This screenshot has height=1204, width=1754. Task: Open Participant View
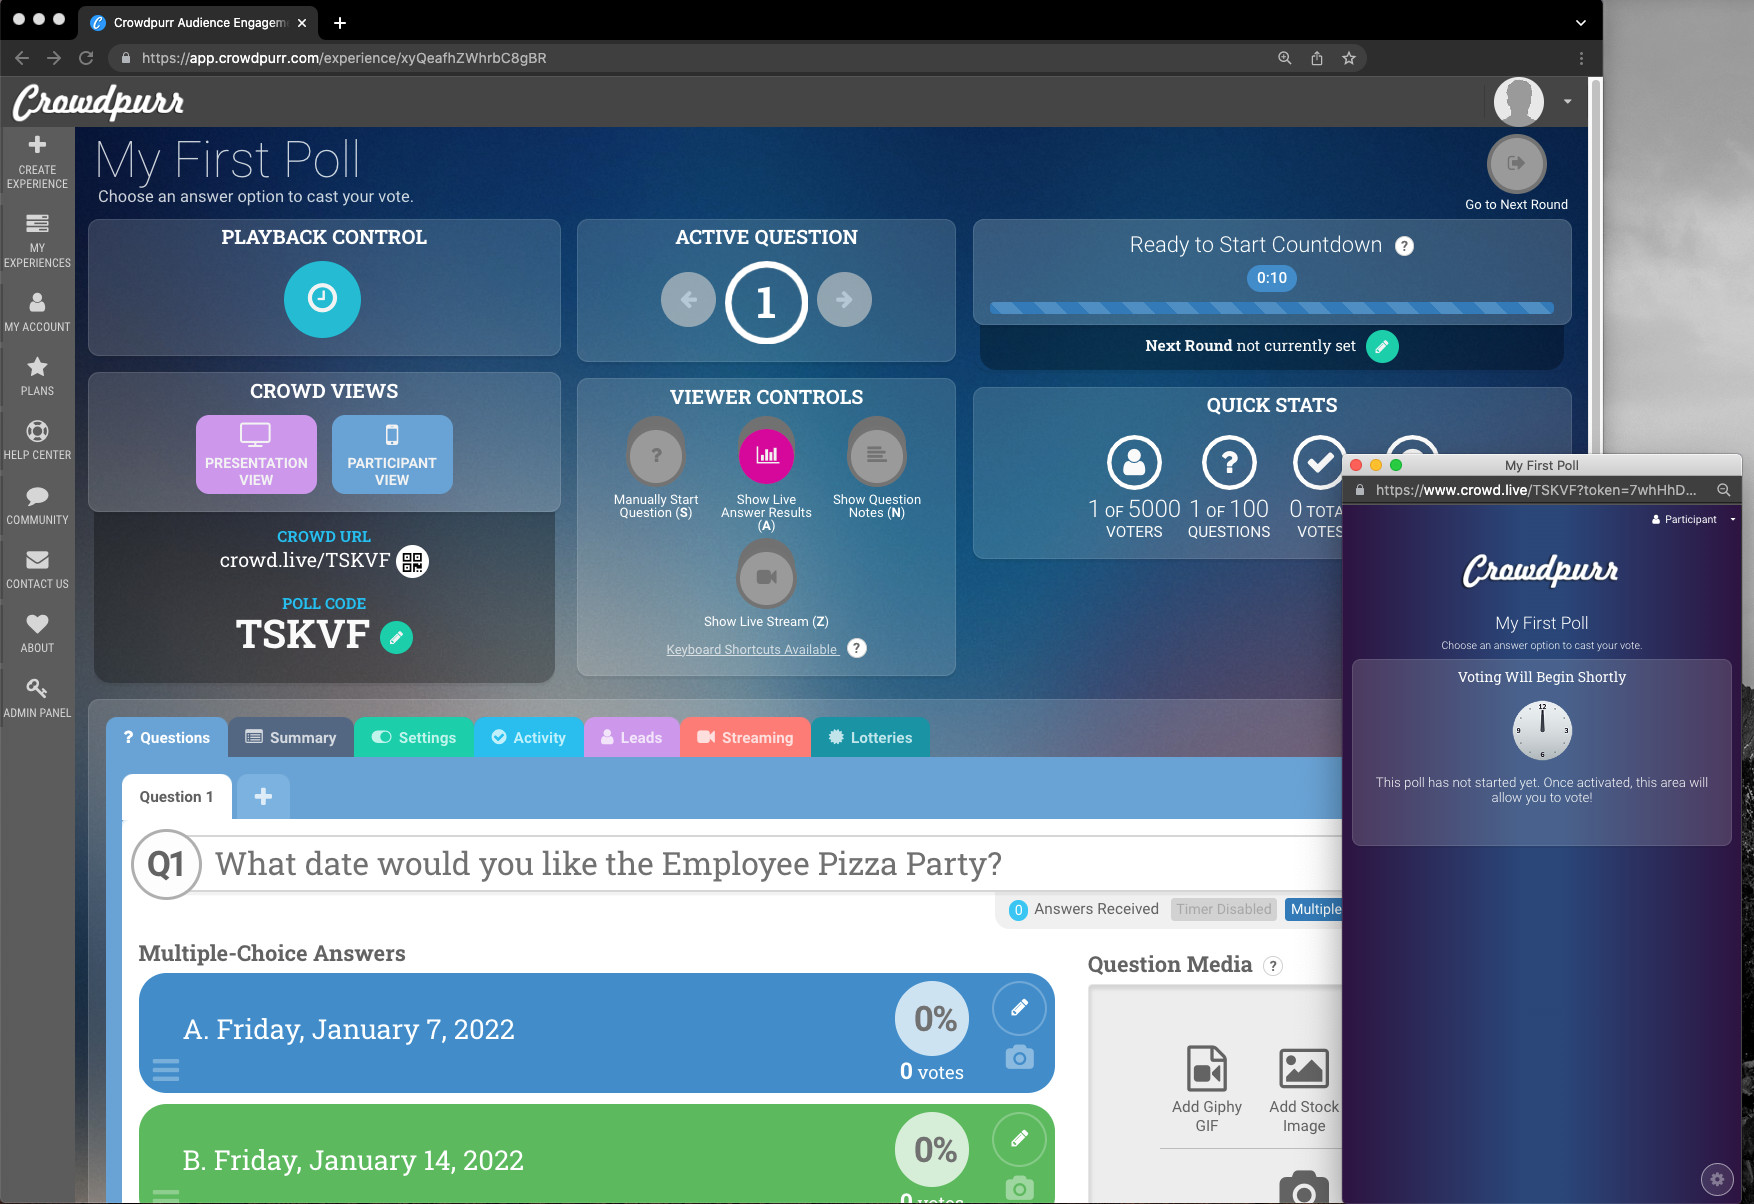click(x=392, y=454)
